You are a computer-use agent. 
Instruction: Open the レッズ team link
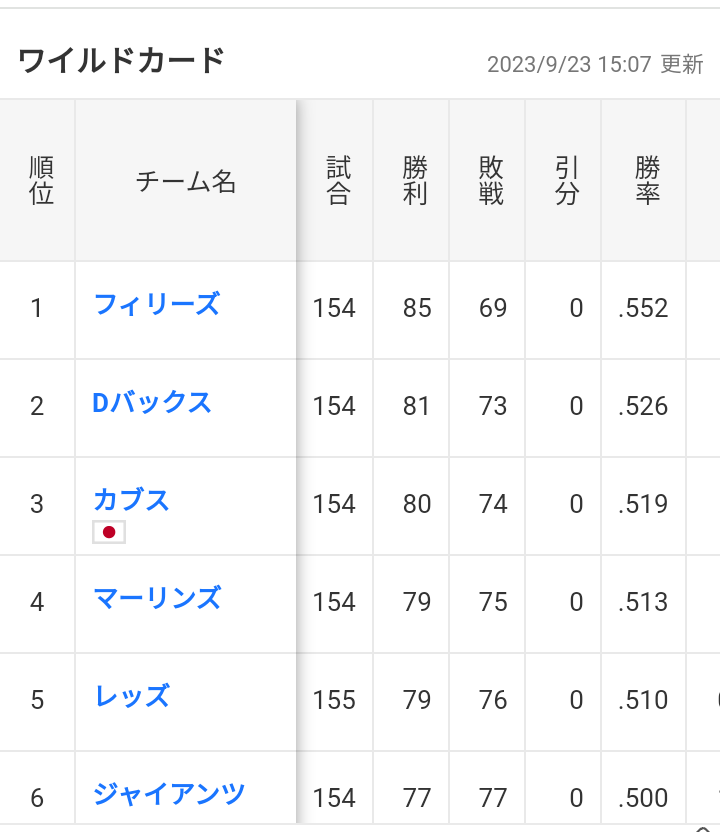(x=132, y=696)
